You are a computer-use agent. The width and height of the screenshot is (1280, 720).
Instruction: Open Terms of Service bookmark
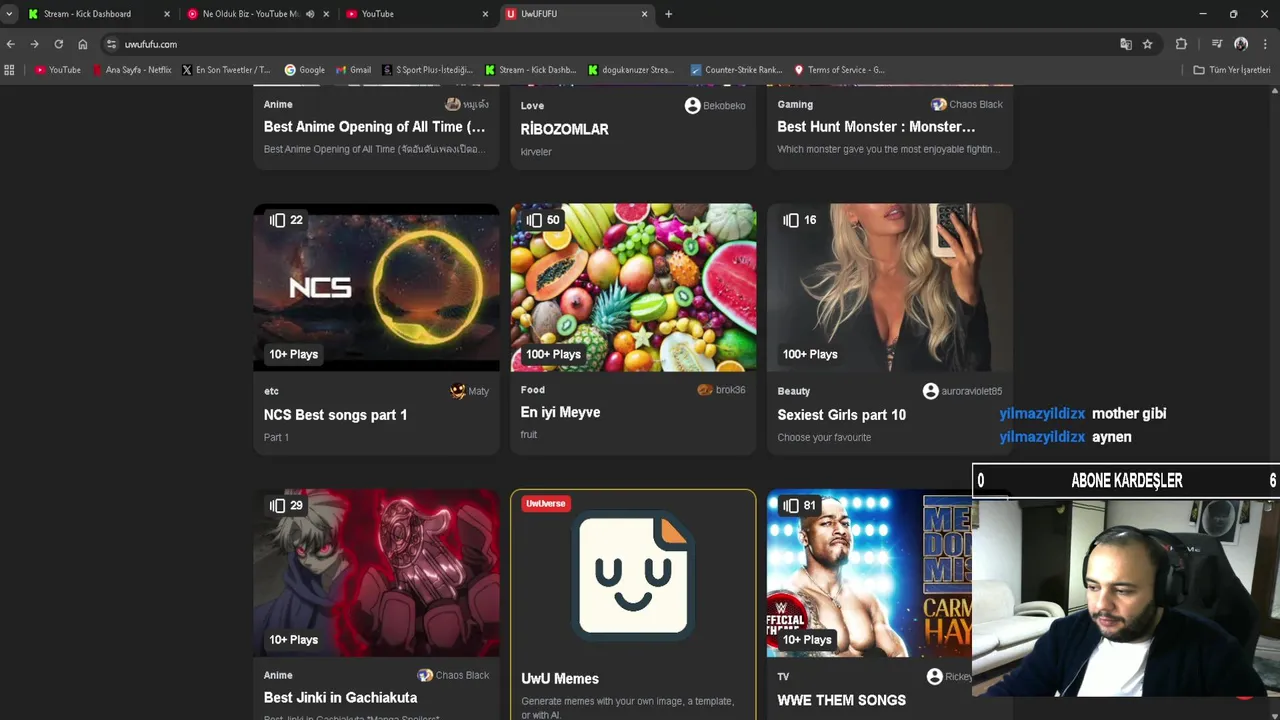840,70
